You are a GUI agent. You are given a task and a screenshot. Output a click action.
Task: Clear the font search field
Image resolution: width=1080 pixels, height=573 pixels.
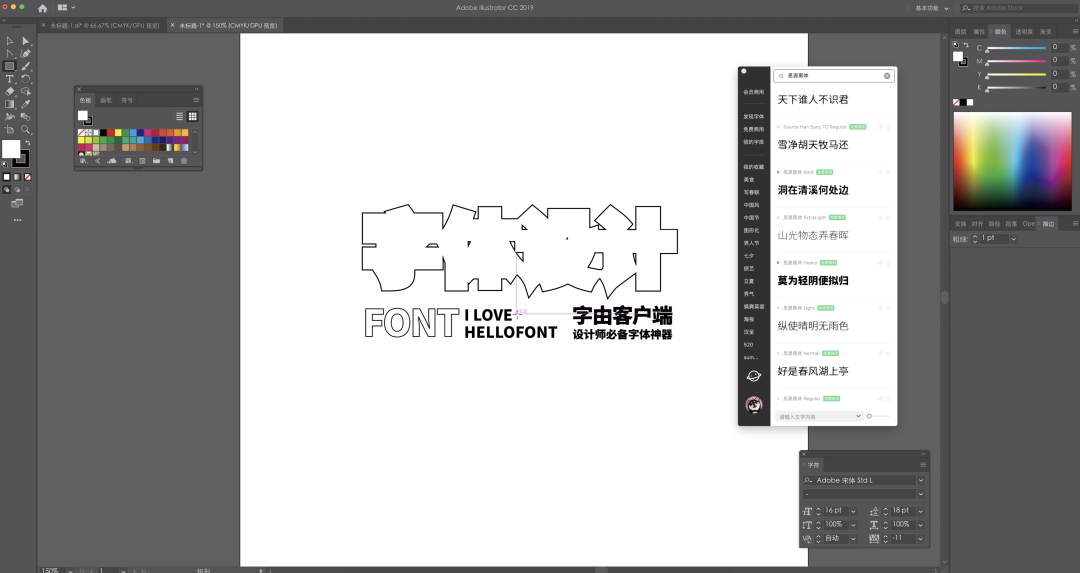886,76
